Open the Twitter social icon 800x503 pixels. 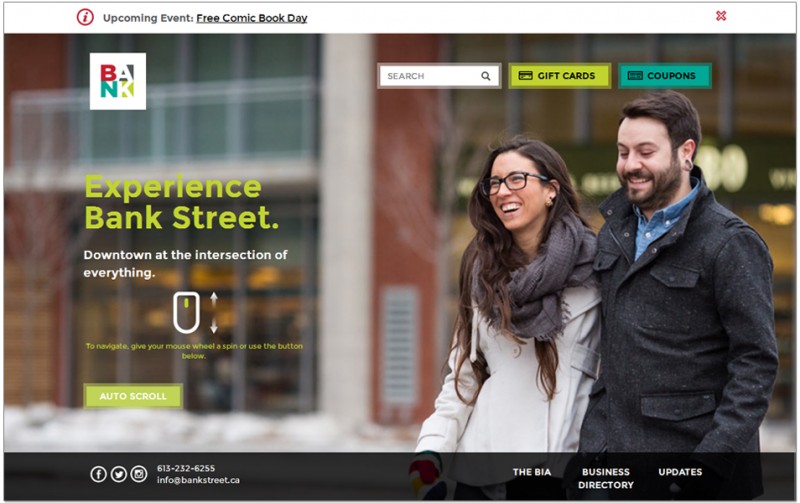[x=119, y=474]
